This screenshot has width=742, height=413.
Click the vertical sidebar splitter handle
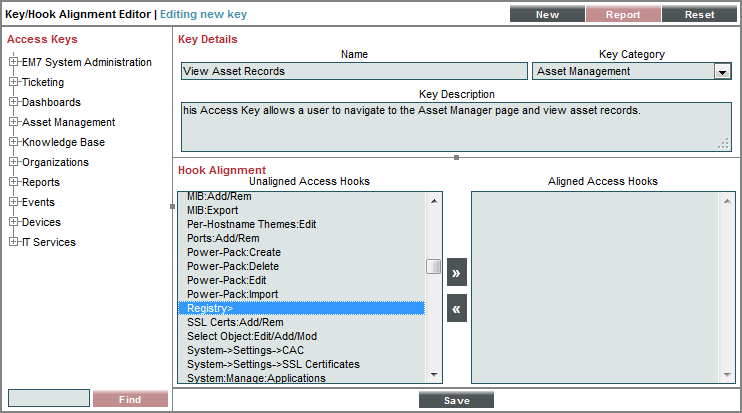(172, 206)
